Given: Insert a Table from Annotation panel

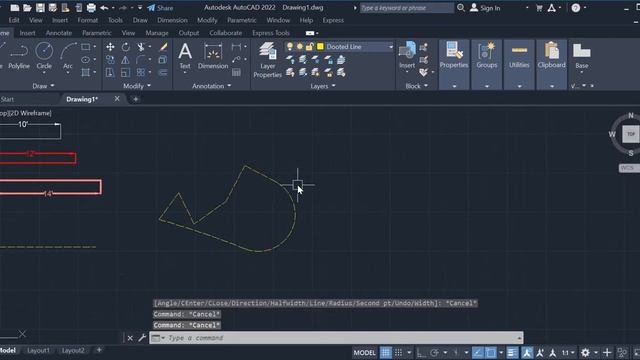Looking at the screenshot, I should point(236,73).
